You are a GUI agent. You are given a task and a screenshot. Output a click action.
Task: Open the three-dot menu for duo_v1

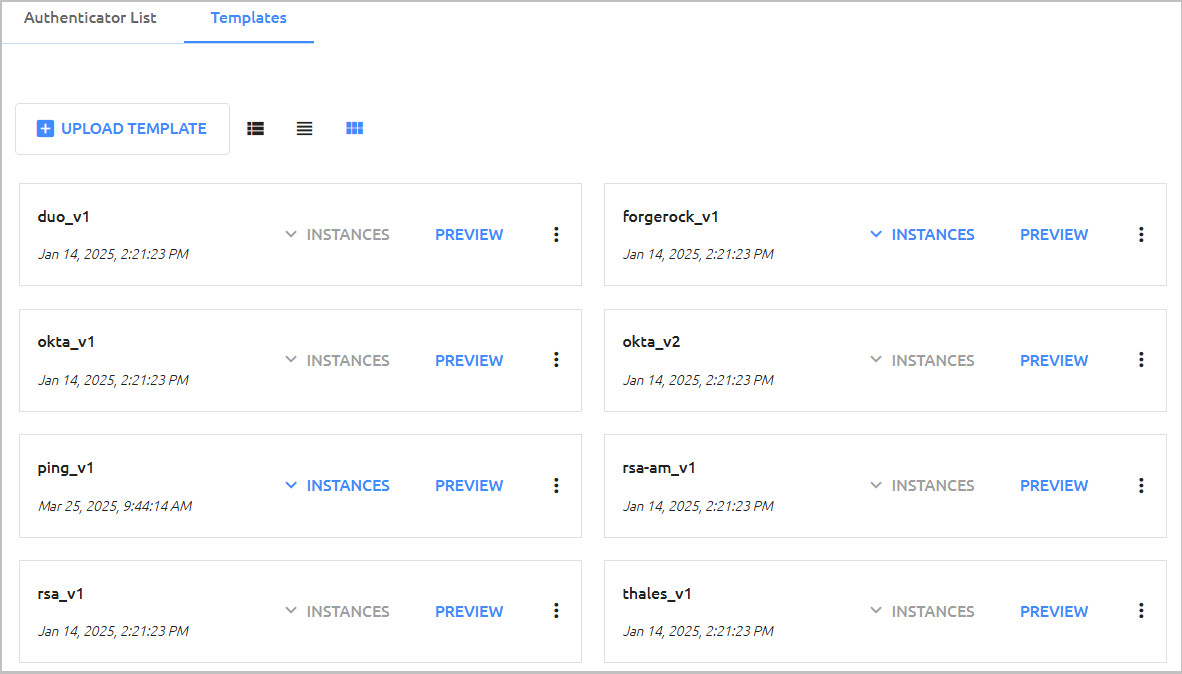click(556, 234)
